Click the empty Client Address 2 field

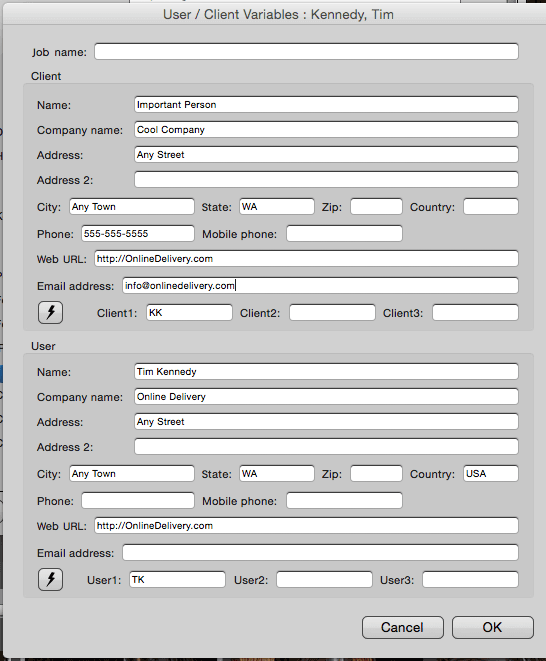click(326, 180)
